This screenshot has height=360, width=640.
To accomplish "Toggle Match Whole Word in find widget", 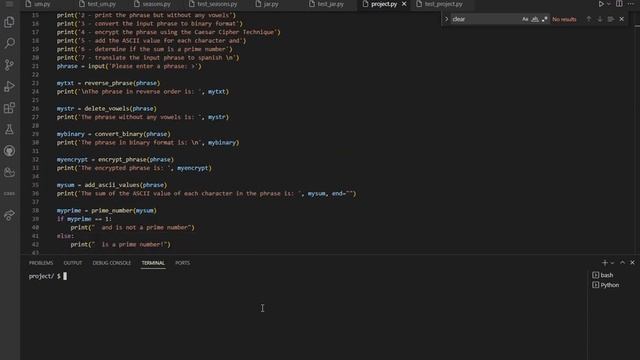I will (535, 19).
